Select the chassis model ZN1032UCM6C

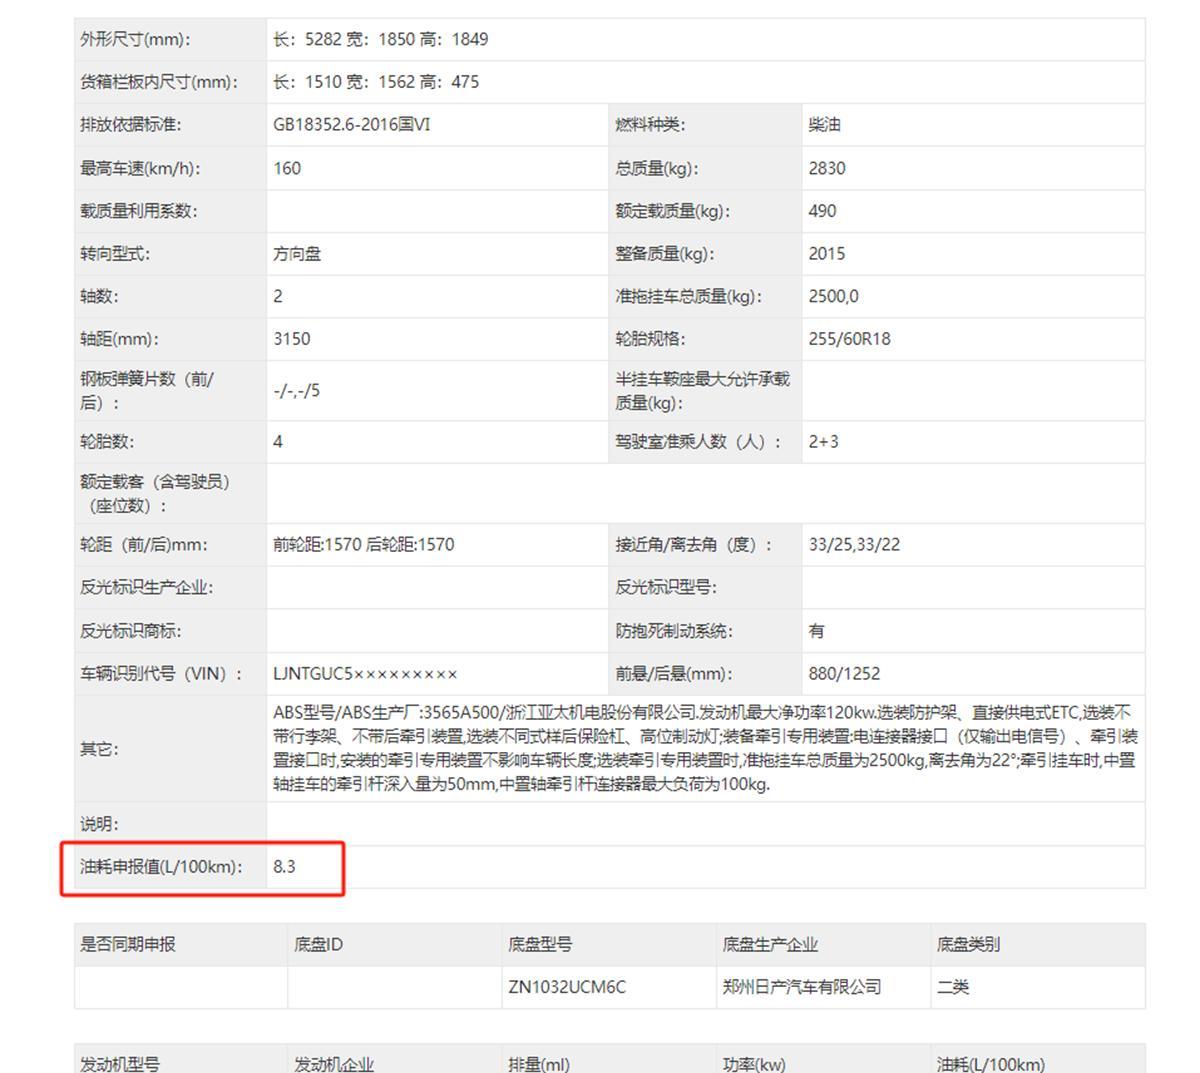point(567,987)
